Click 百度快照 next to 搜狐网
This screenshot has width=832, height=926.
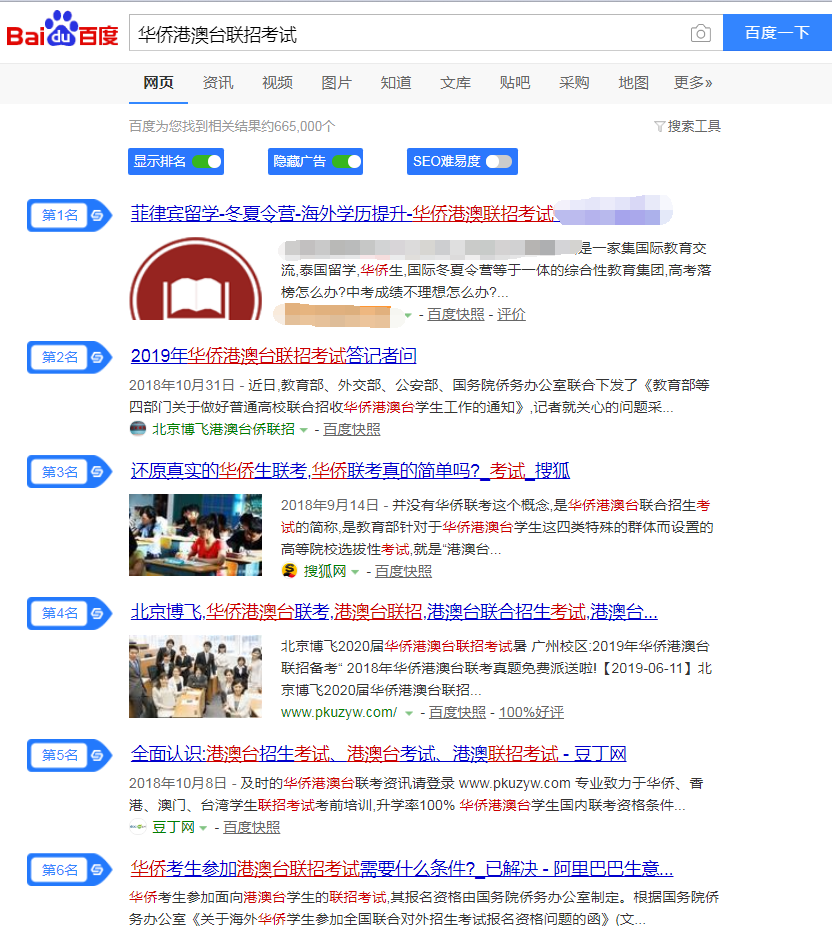(403, 571)
